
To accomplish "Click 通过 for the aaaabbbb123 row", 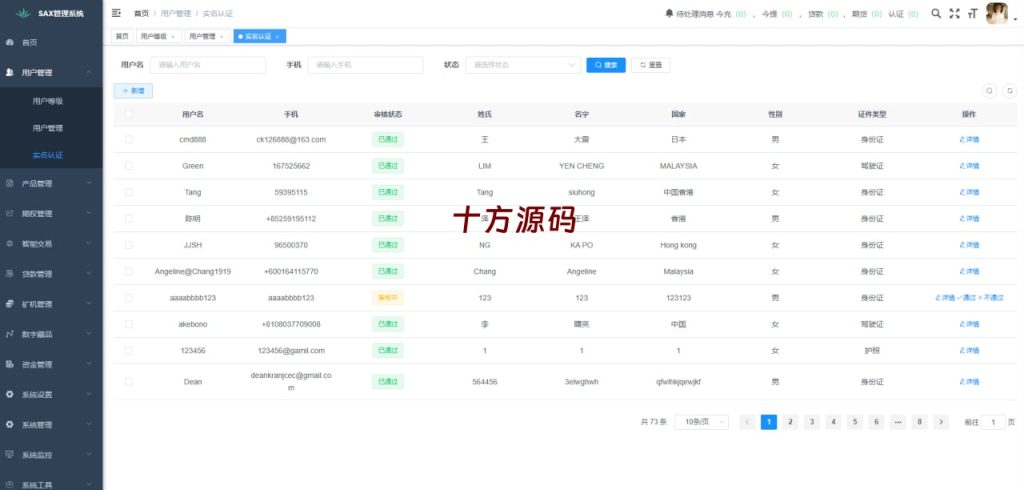I will click(x=966, y=297).
